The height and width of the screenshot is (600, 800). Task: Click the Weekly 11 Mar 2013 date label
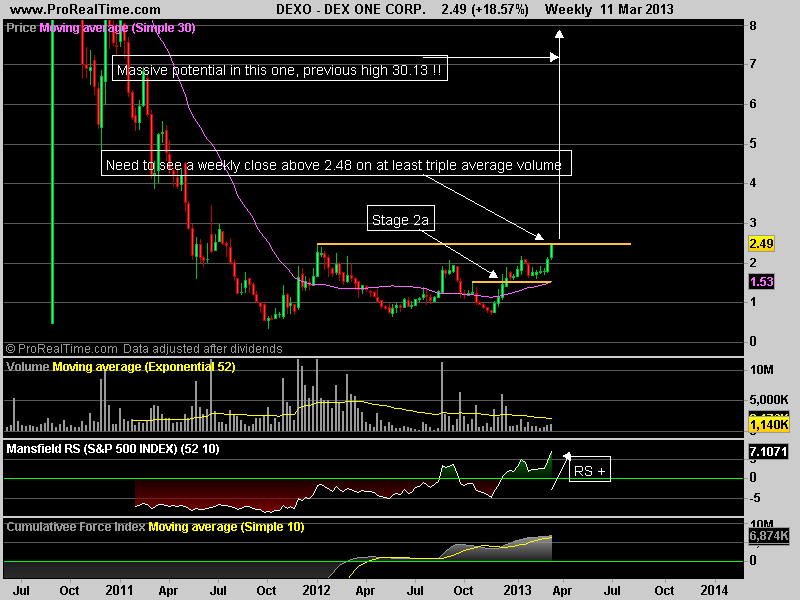tap(609, 9)
